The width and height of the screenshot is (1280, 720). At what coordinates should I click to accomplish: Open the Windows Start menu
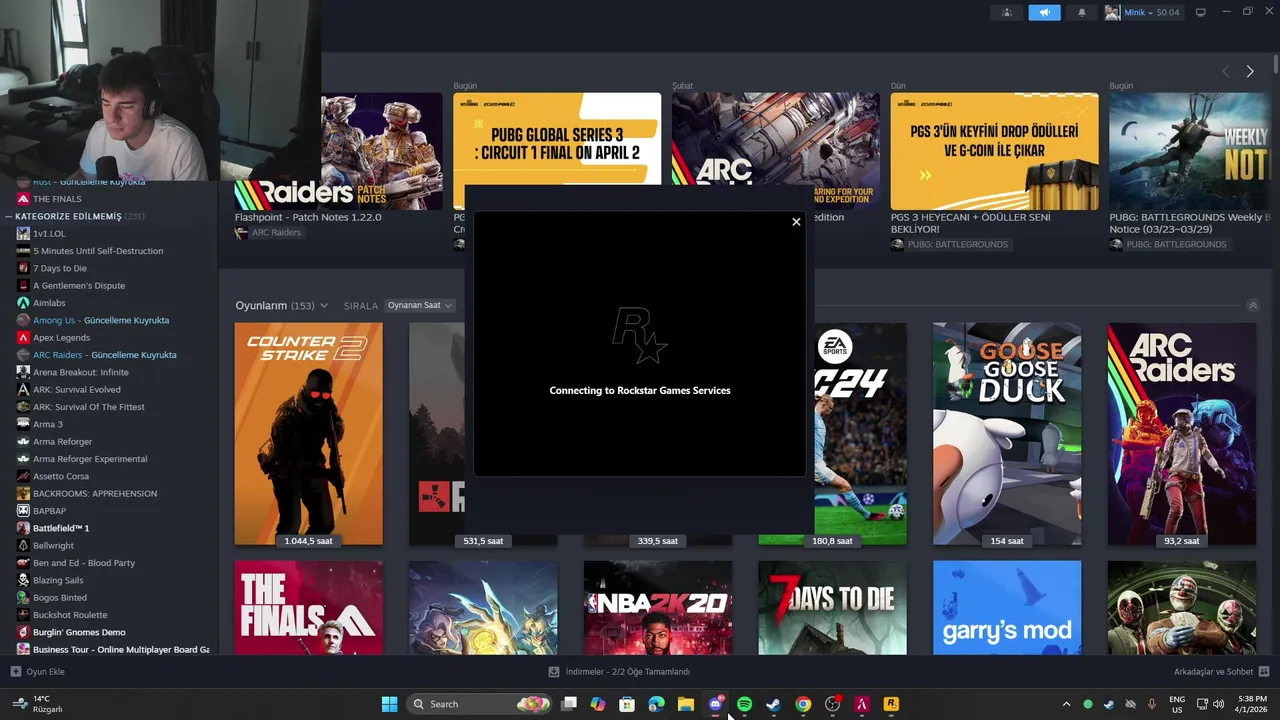389,704
